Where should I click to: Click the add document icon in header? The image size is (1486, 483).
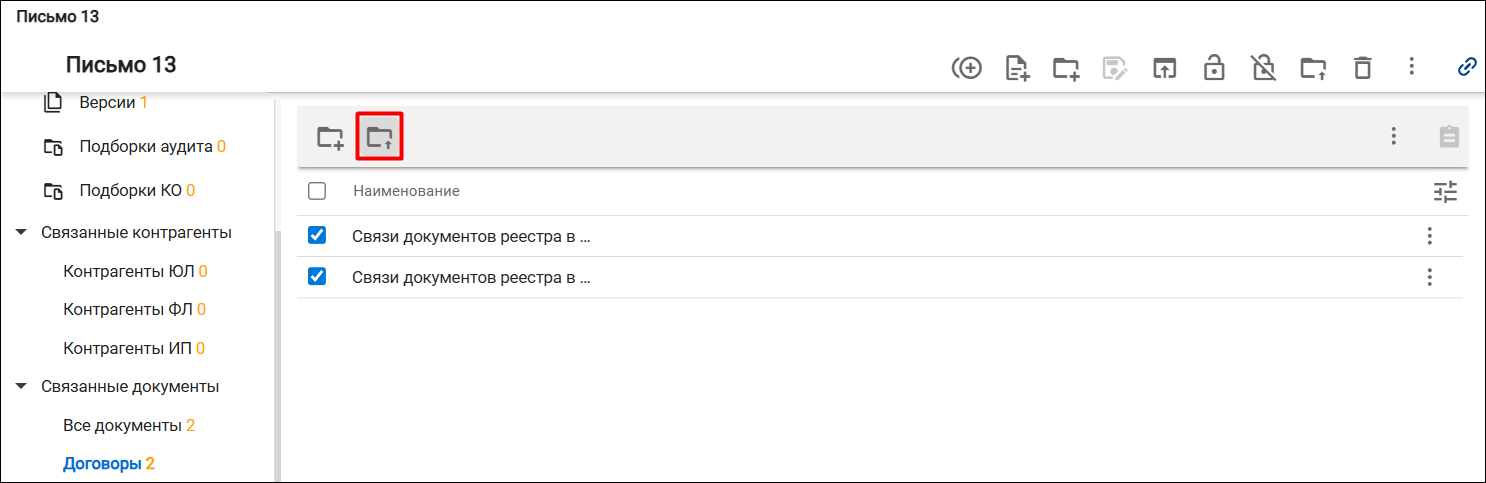1017,68
